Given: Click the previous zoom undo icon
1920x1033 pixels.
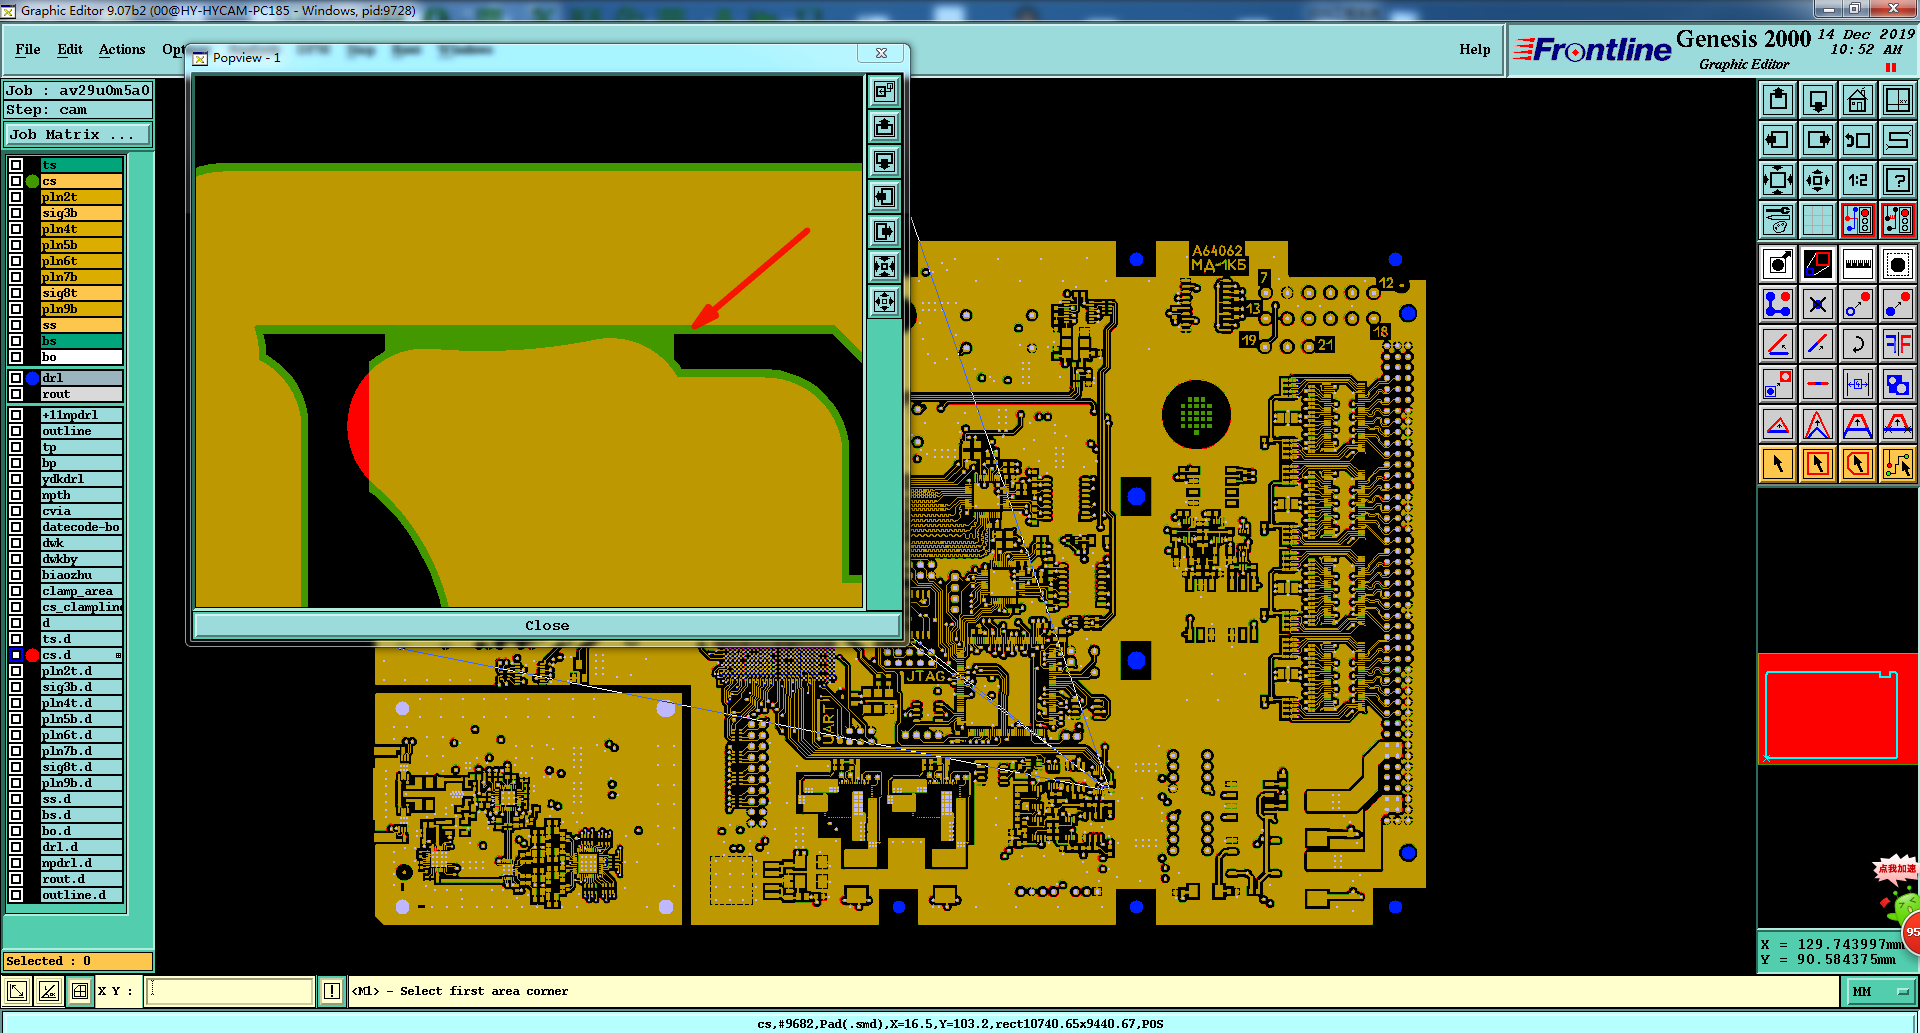Looking at the screenshot, I should [1858, 140].
